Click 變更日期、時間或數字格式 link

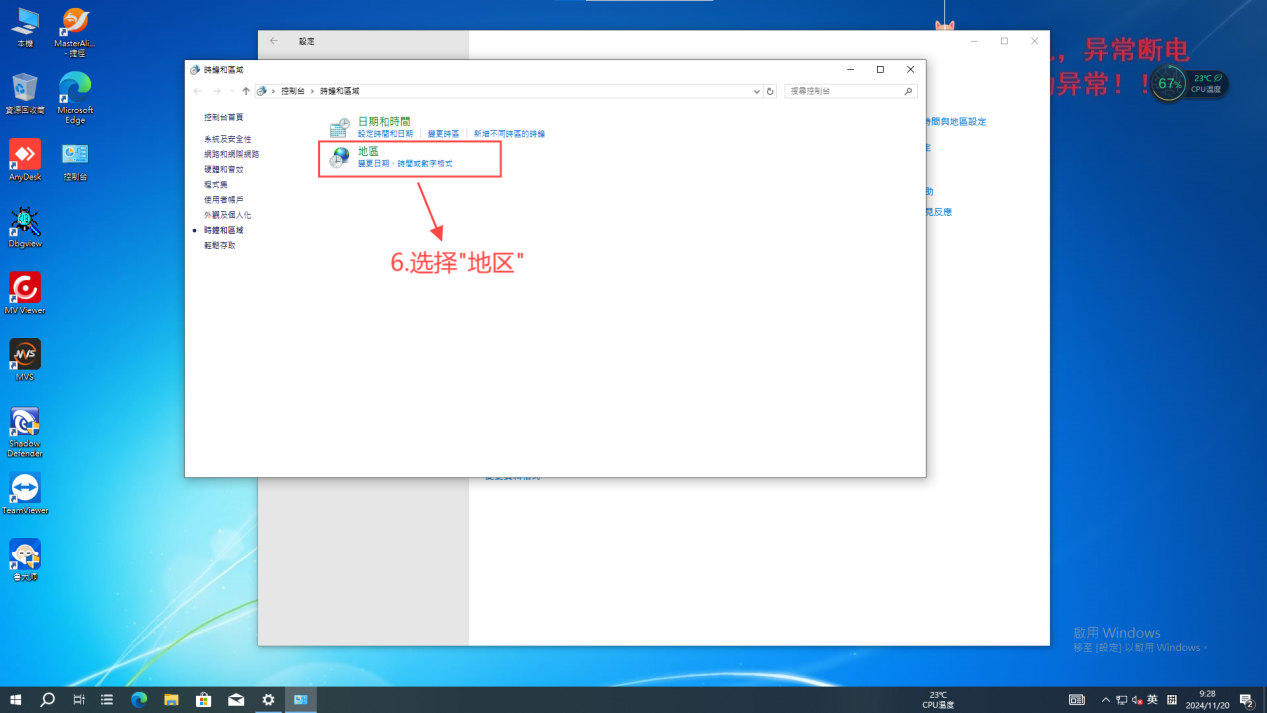pyautogui.click(x=405, y=163)
